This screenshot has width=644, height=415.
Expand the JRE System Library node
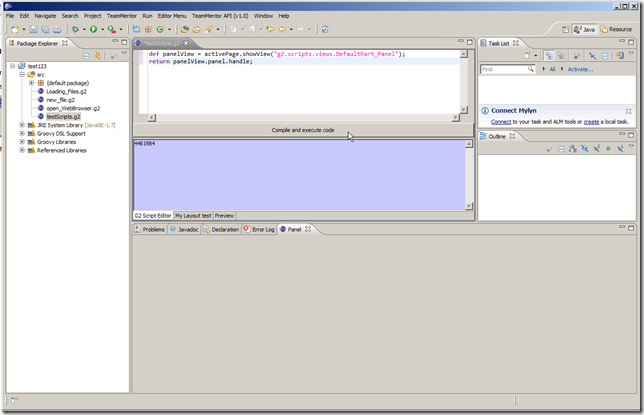tap(22, 125)
